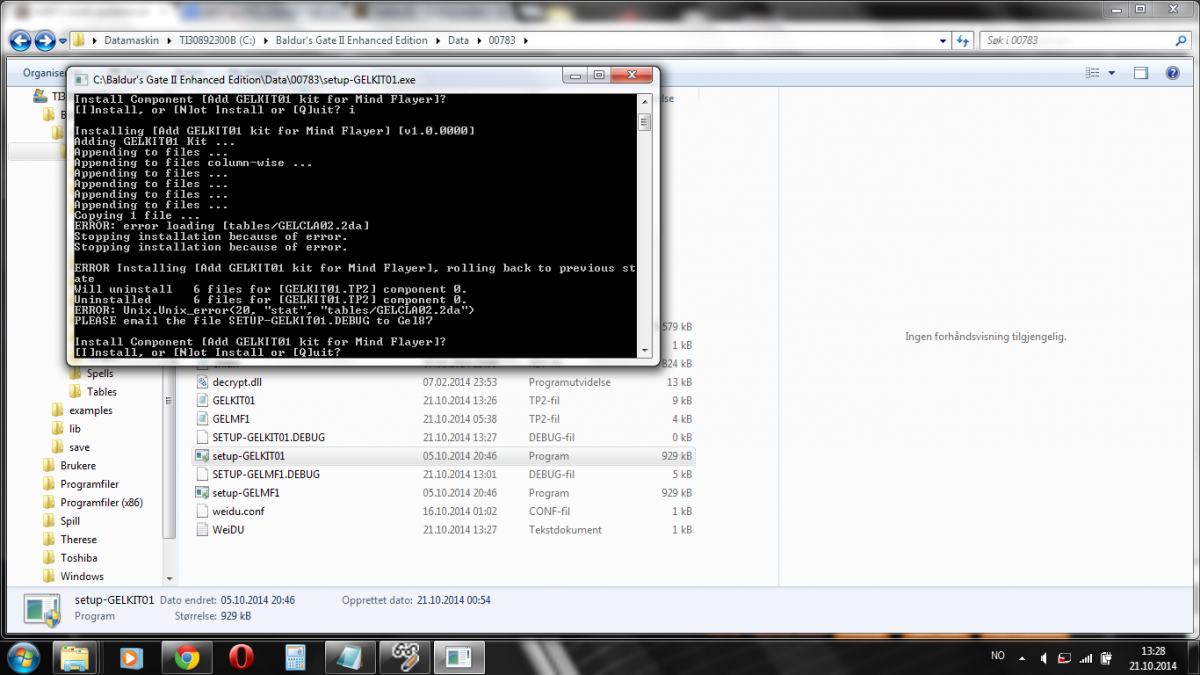
Task: Click setup-GELKIT01 icon in details pane
Action: pyautogui.click(x=42, y=608)
